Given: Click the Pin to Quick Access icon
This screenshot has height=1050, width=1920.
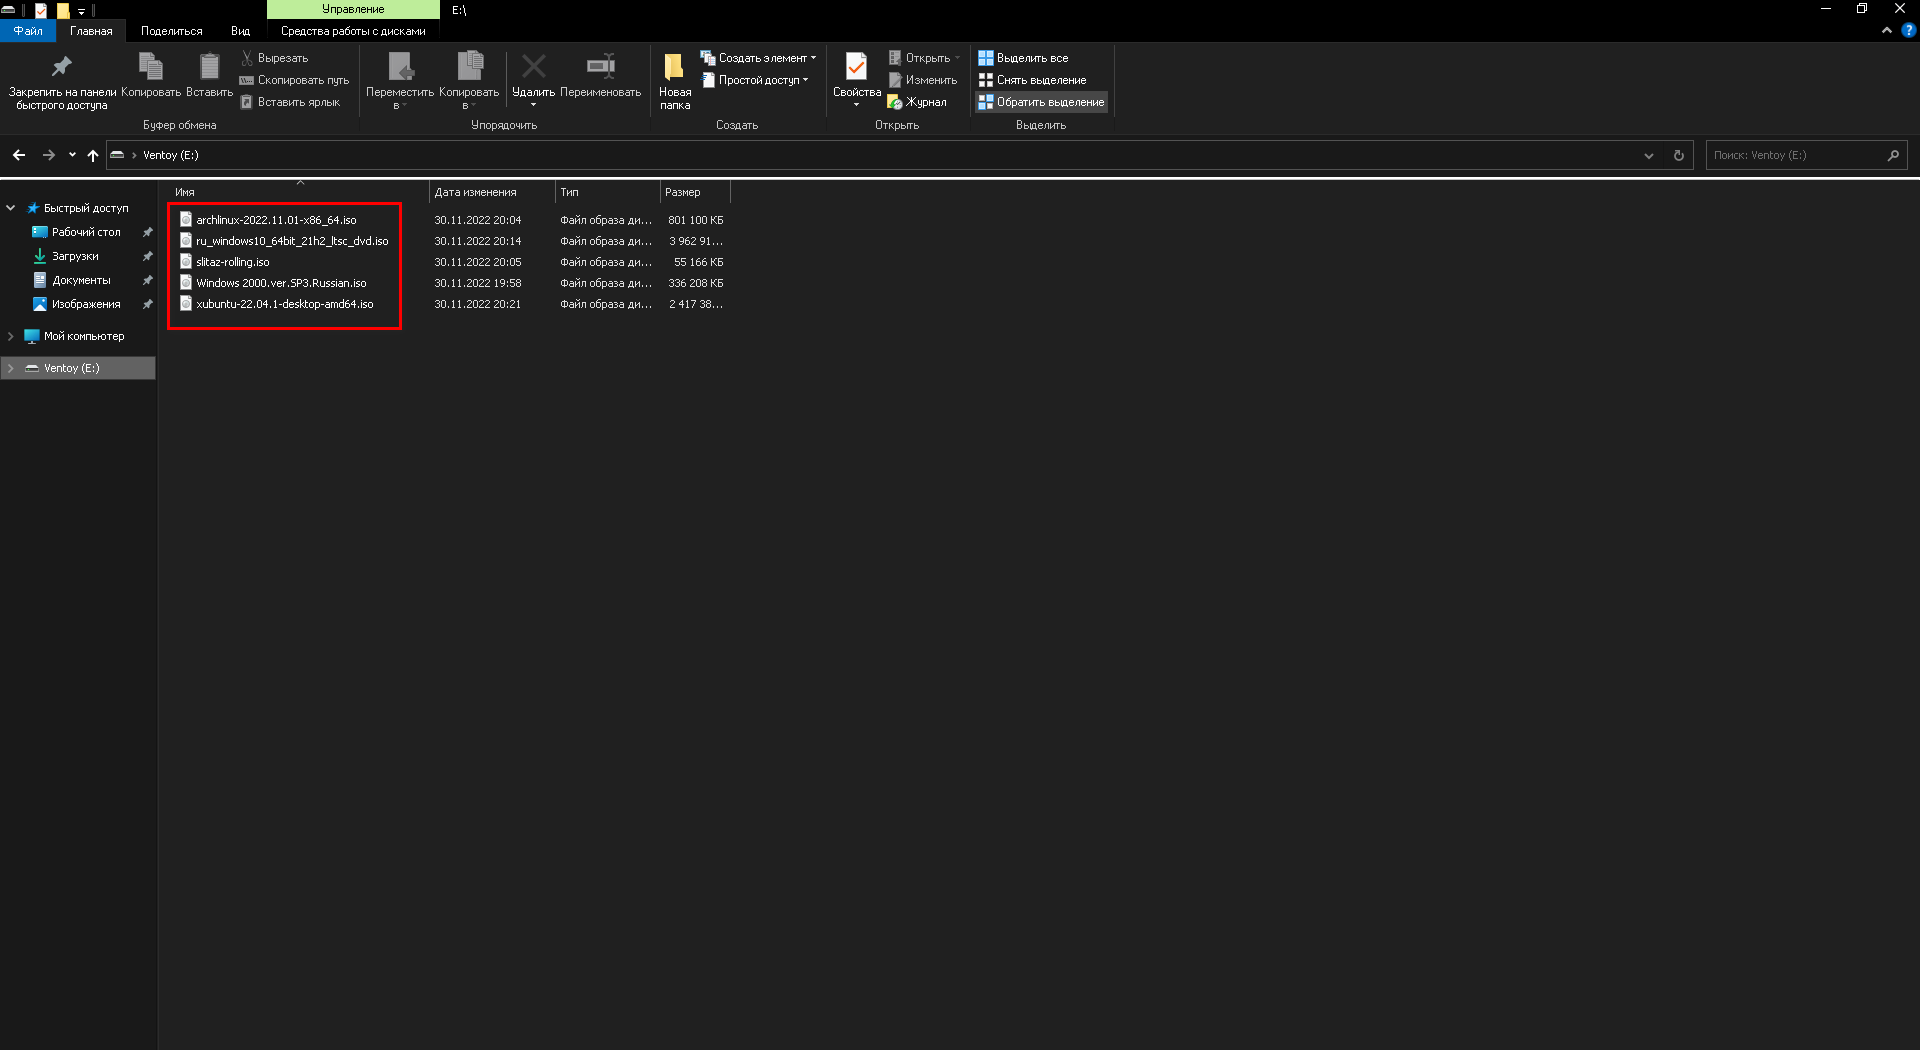Looking at the screenshot, I should point(62,67).
